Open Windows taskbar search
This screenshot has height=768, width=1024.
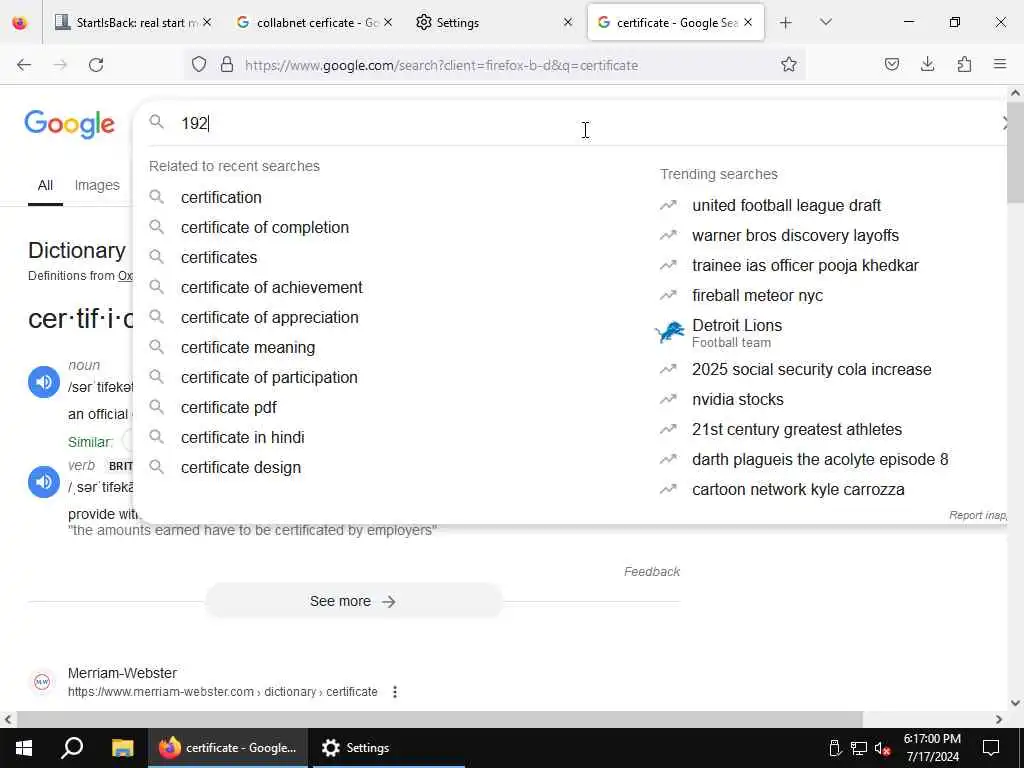click(x=72, y=748)
